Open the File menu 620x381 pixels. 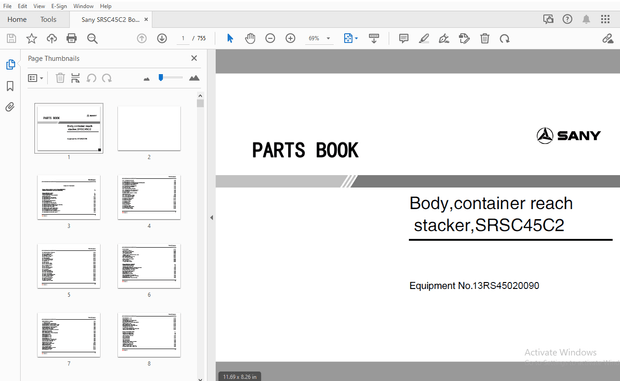[x=7, y=6]
